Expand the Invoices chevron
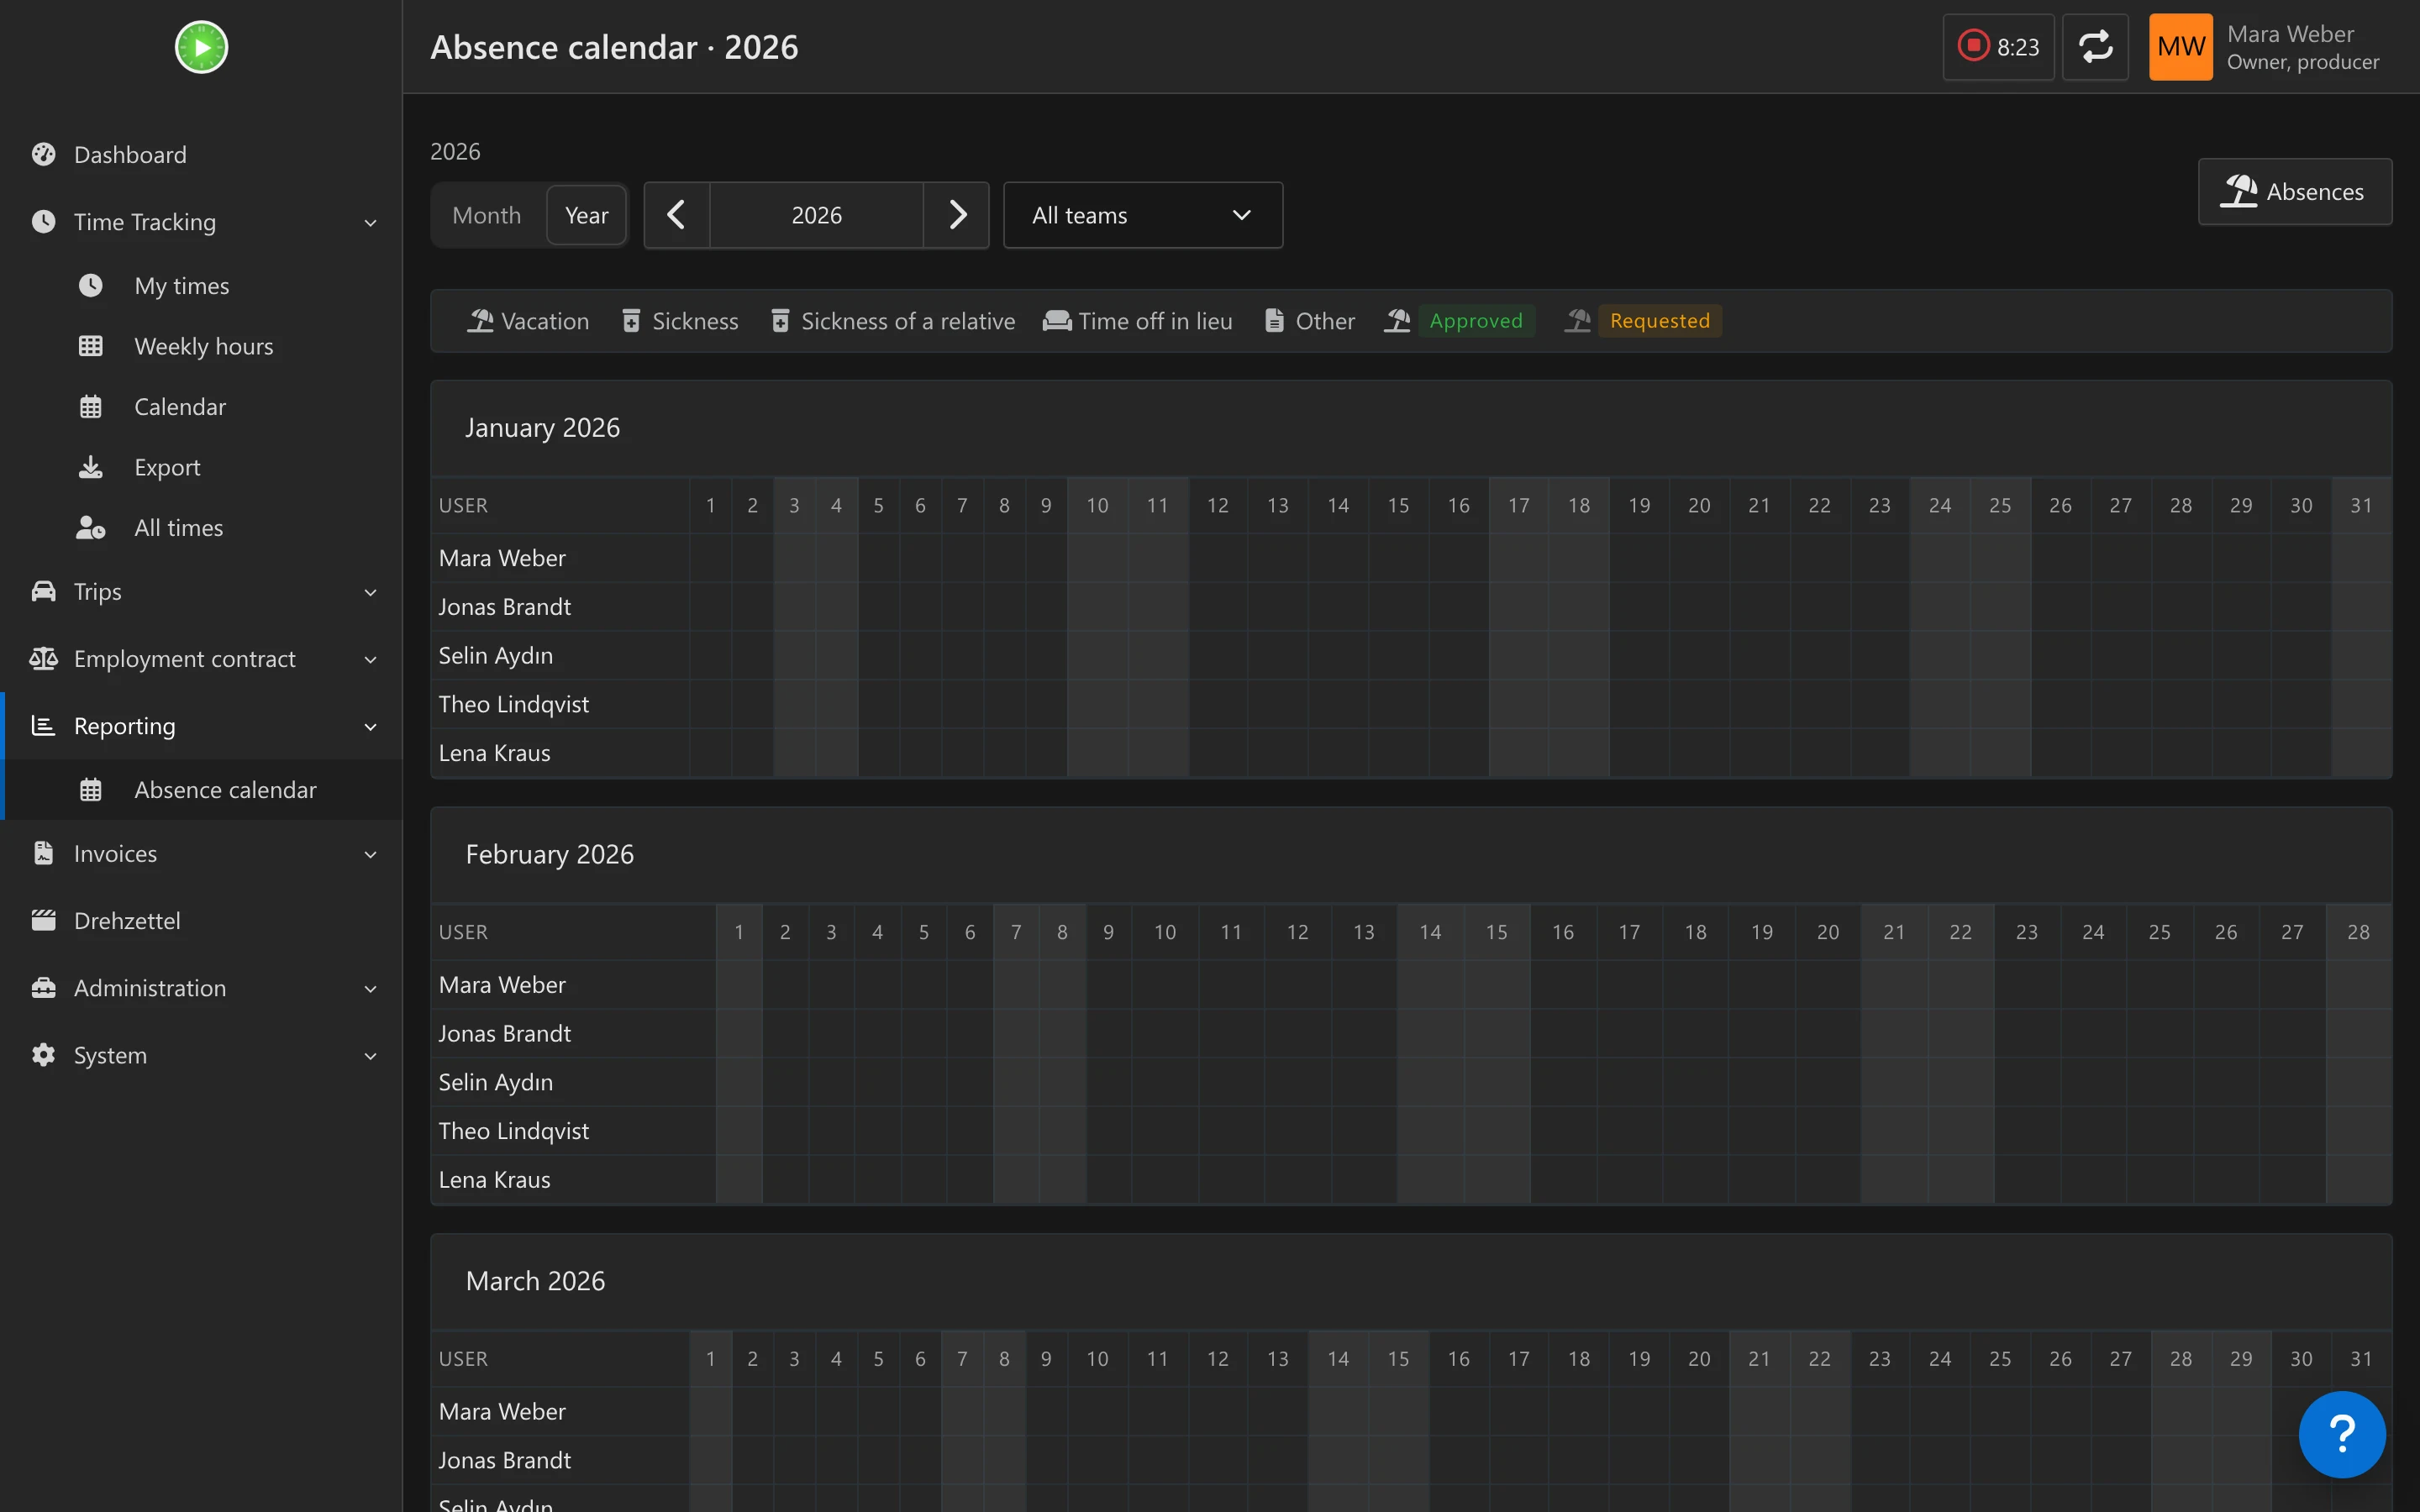 tap(370, 854)
